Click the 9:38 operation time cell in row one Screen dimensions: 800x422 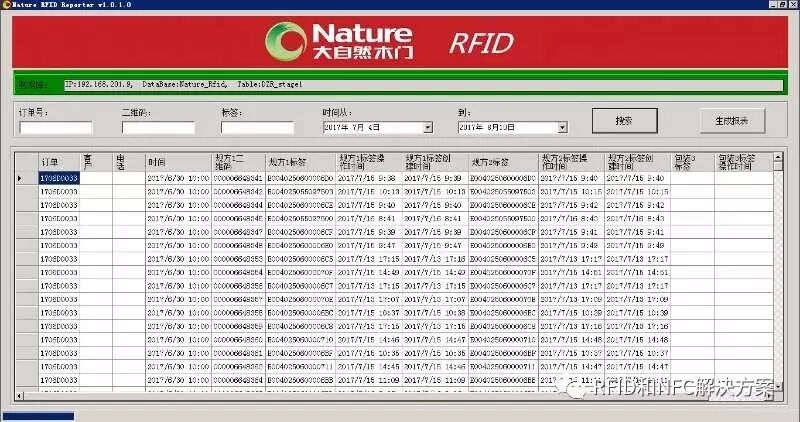[369, 178]
